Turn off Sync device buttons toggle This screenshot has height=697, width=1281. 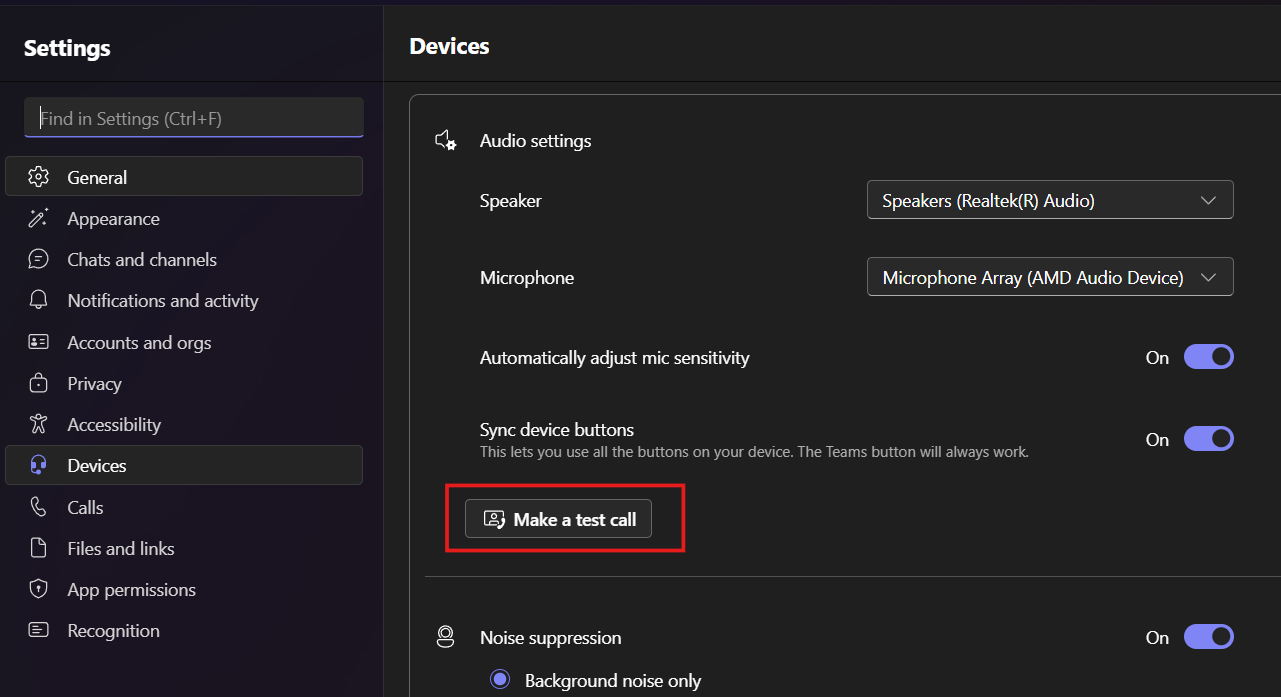click(x=1209, y=439)
